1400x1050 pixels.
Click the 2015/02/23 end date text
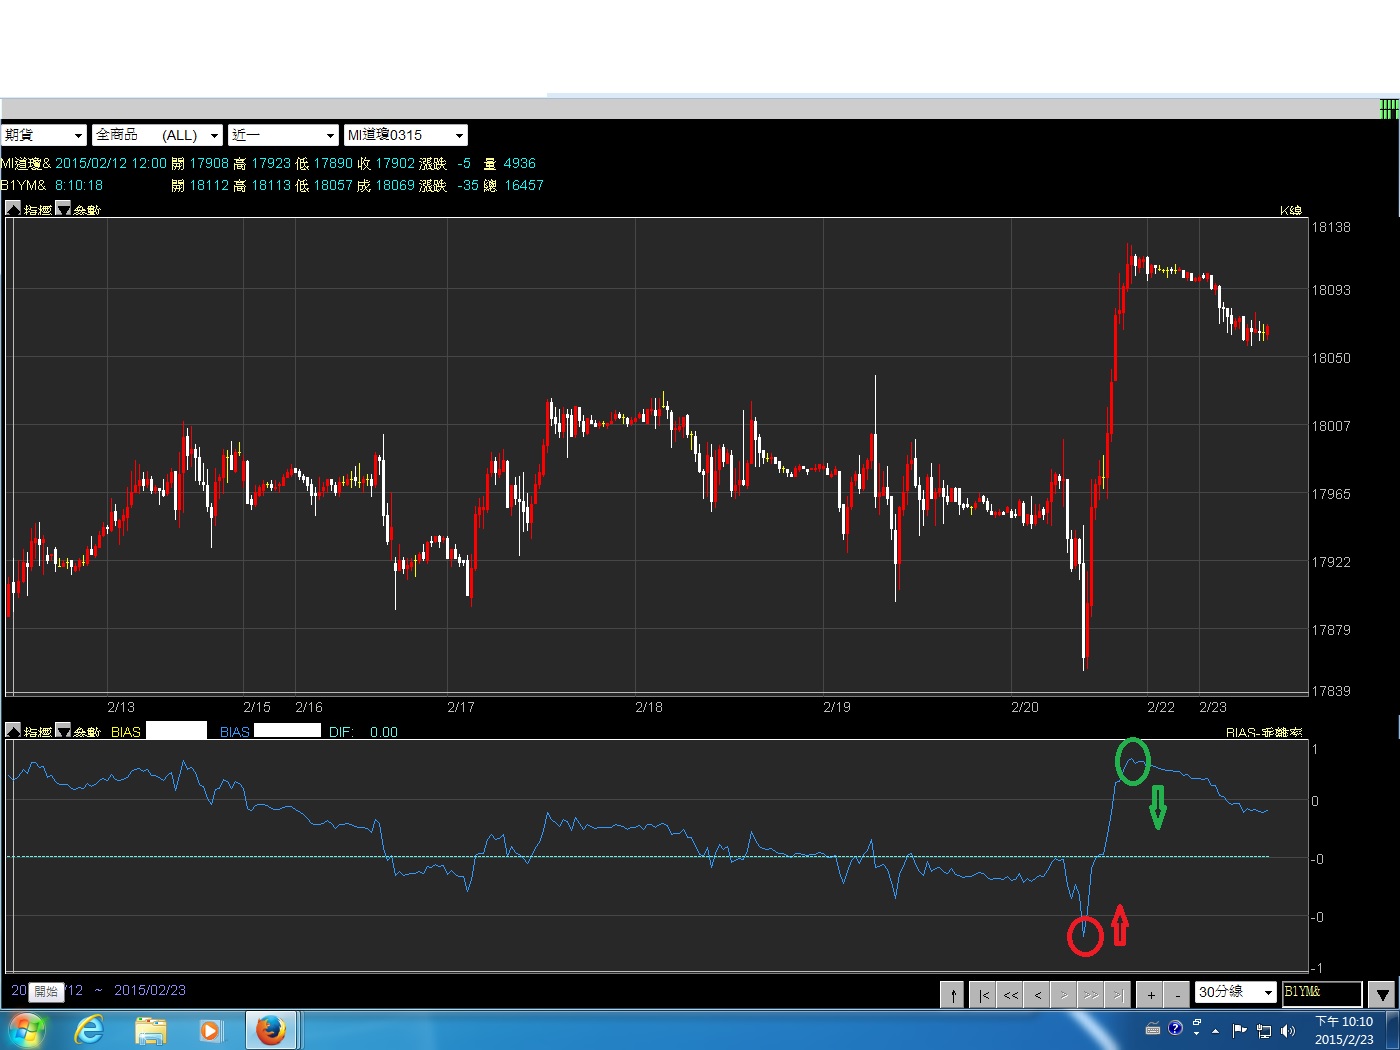[150, 990]
